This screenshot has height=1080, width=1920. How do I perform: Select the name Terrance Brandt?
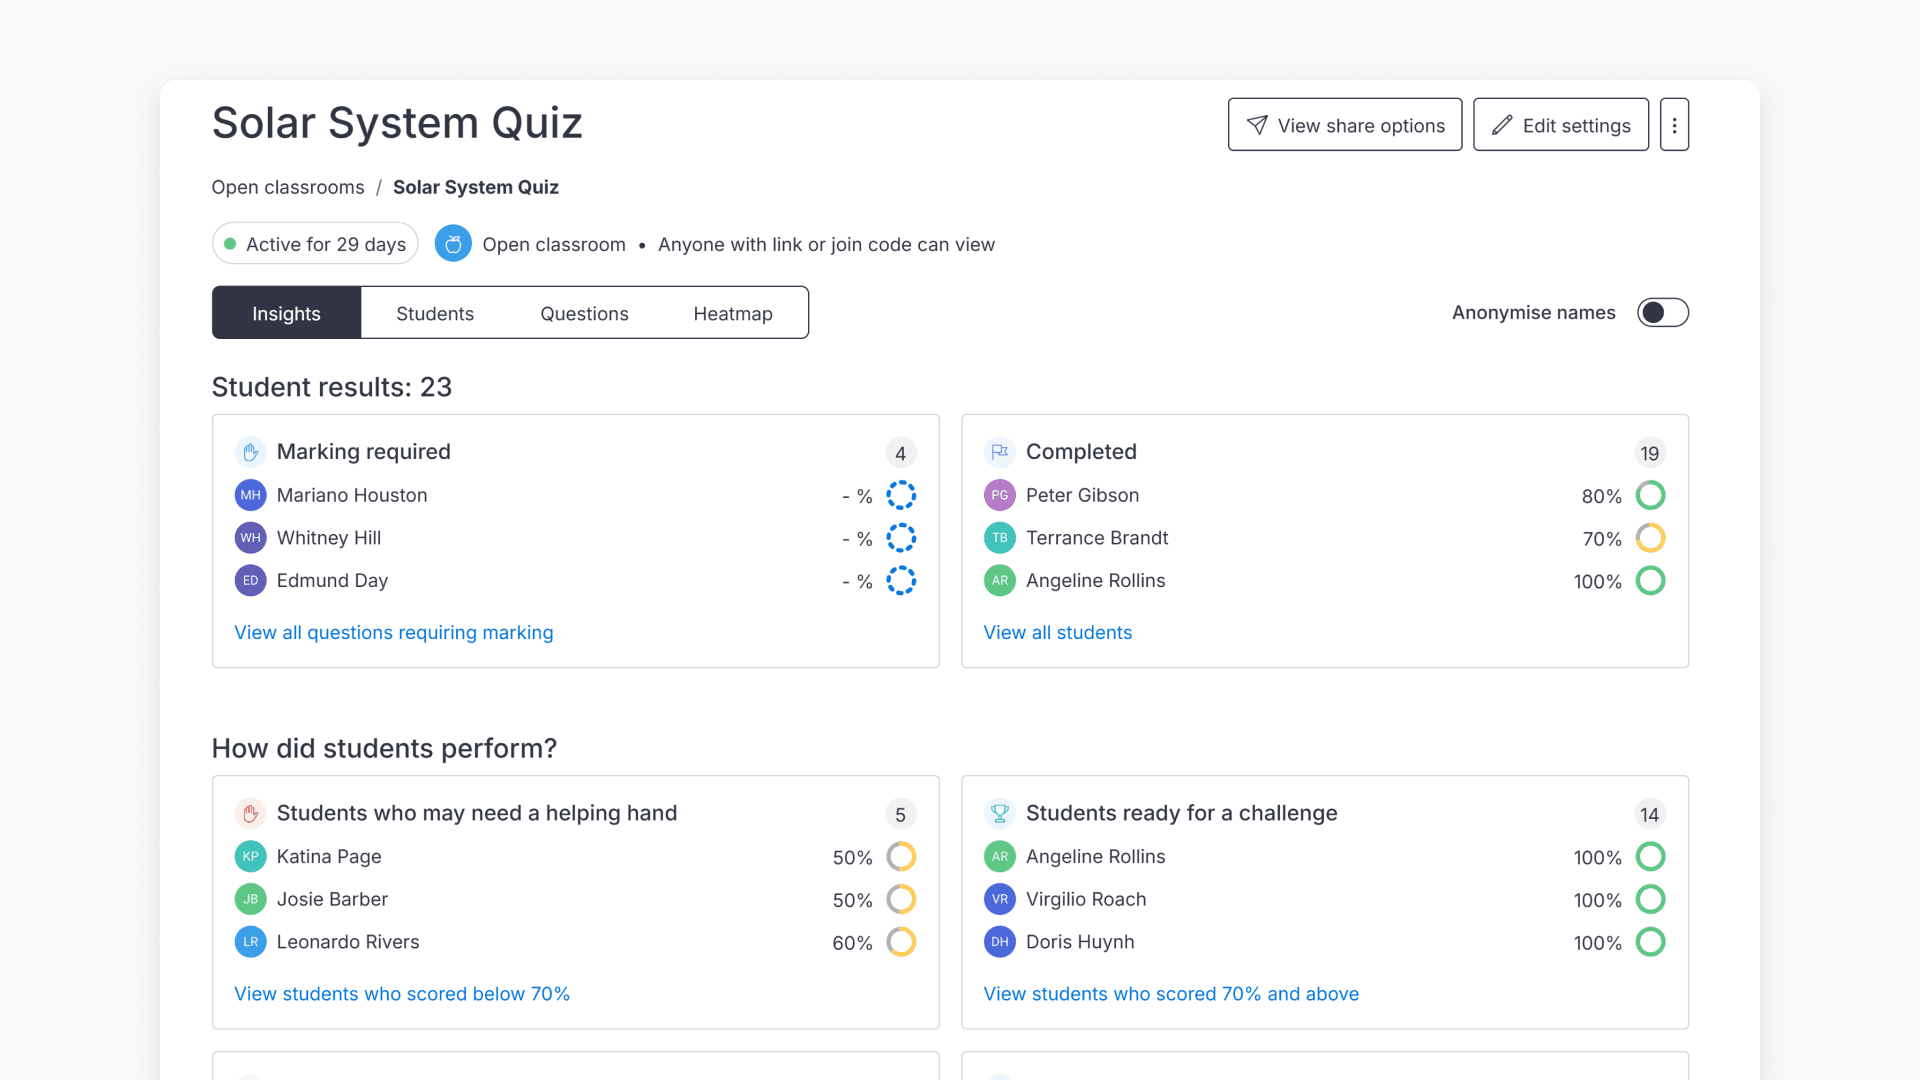tap(1097, 538)
